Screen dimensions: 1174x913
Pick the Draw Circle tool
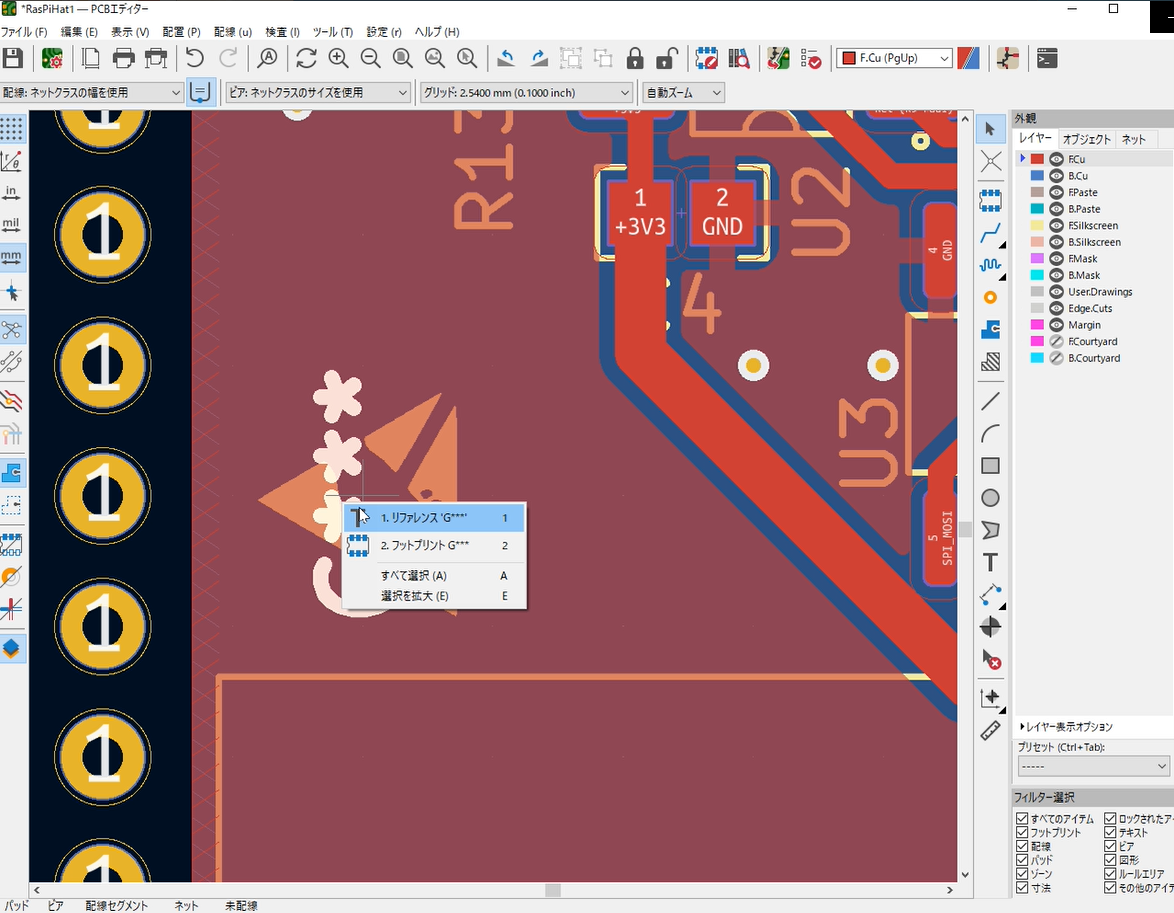click(x=990, y=498)
